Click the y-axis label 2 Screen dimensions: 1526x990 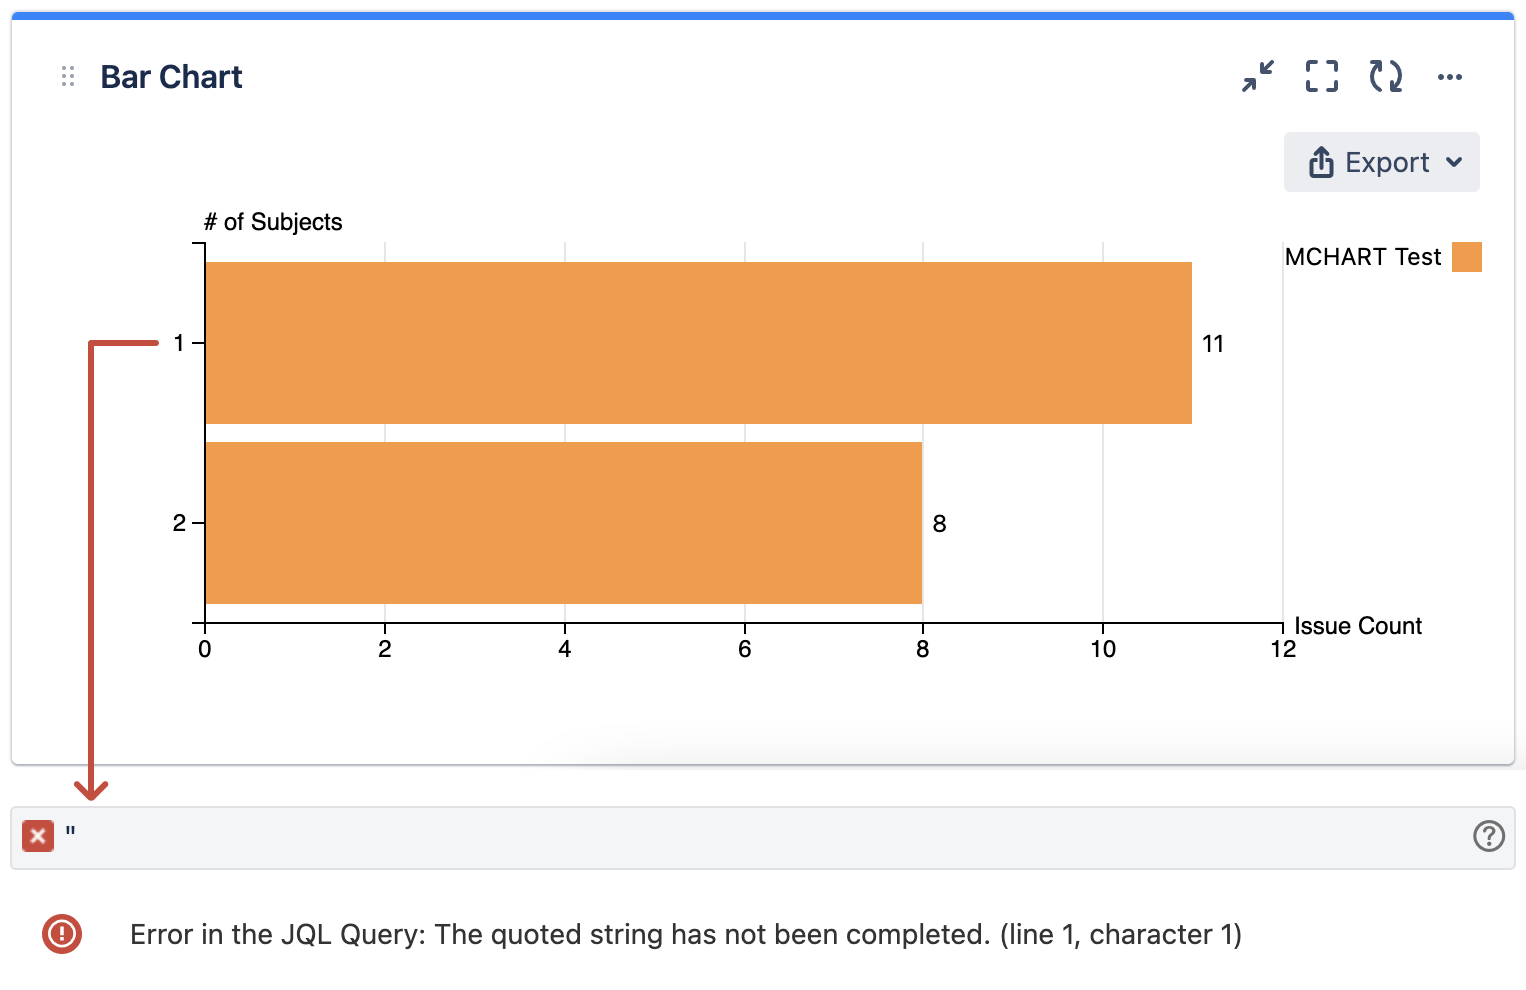pos(179,523)
